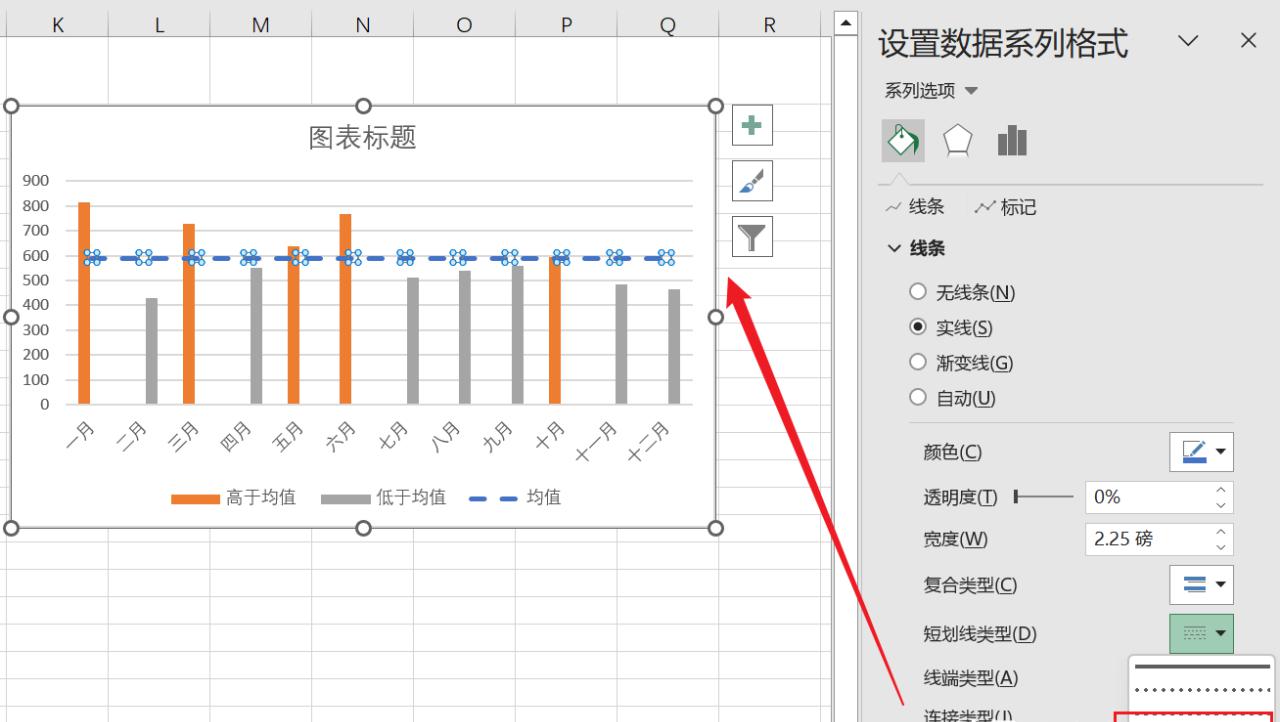Click the 透明度 0% input field
The height and width of the screenshot is (722, 1280).
[1146, 497]
